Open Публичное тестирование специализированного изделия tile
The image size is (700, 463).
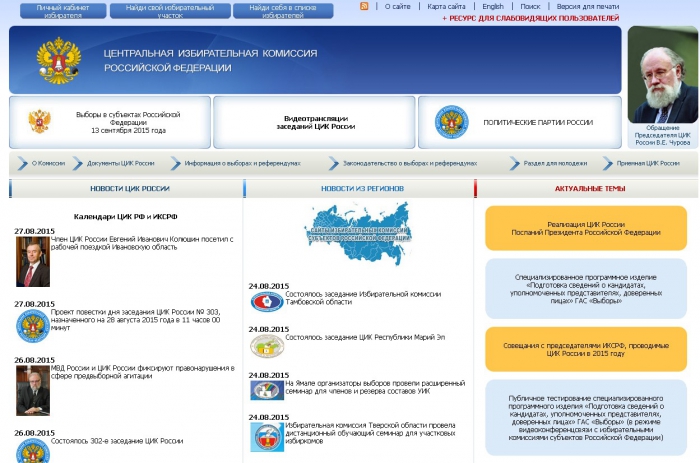click(586, 418)
